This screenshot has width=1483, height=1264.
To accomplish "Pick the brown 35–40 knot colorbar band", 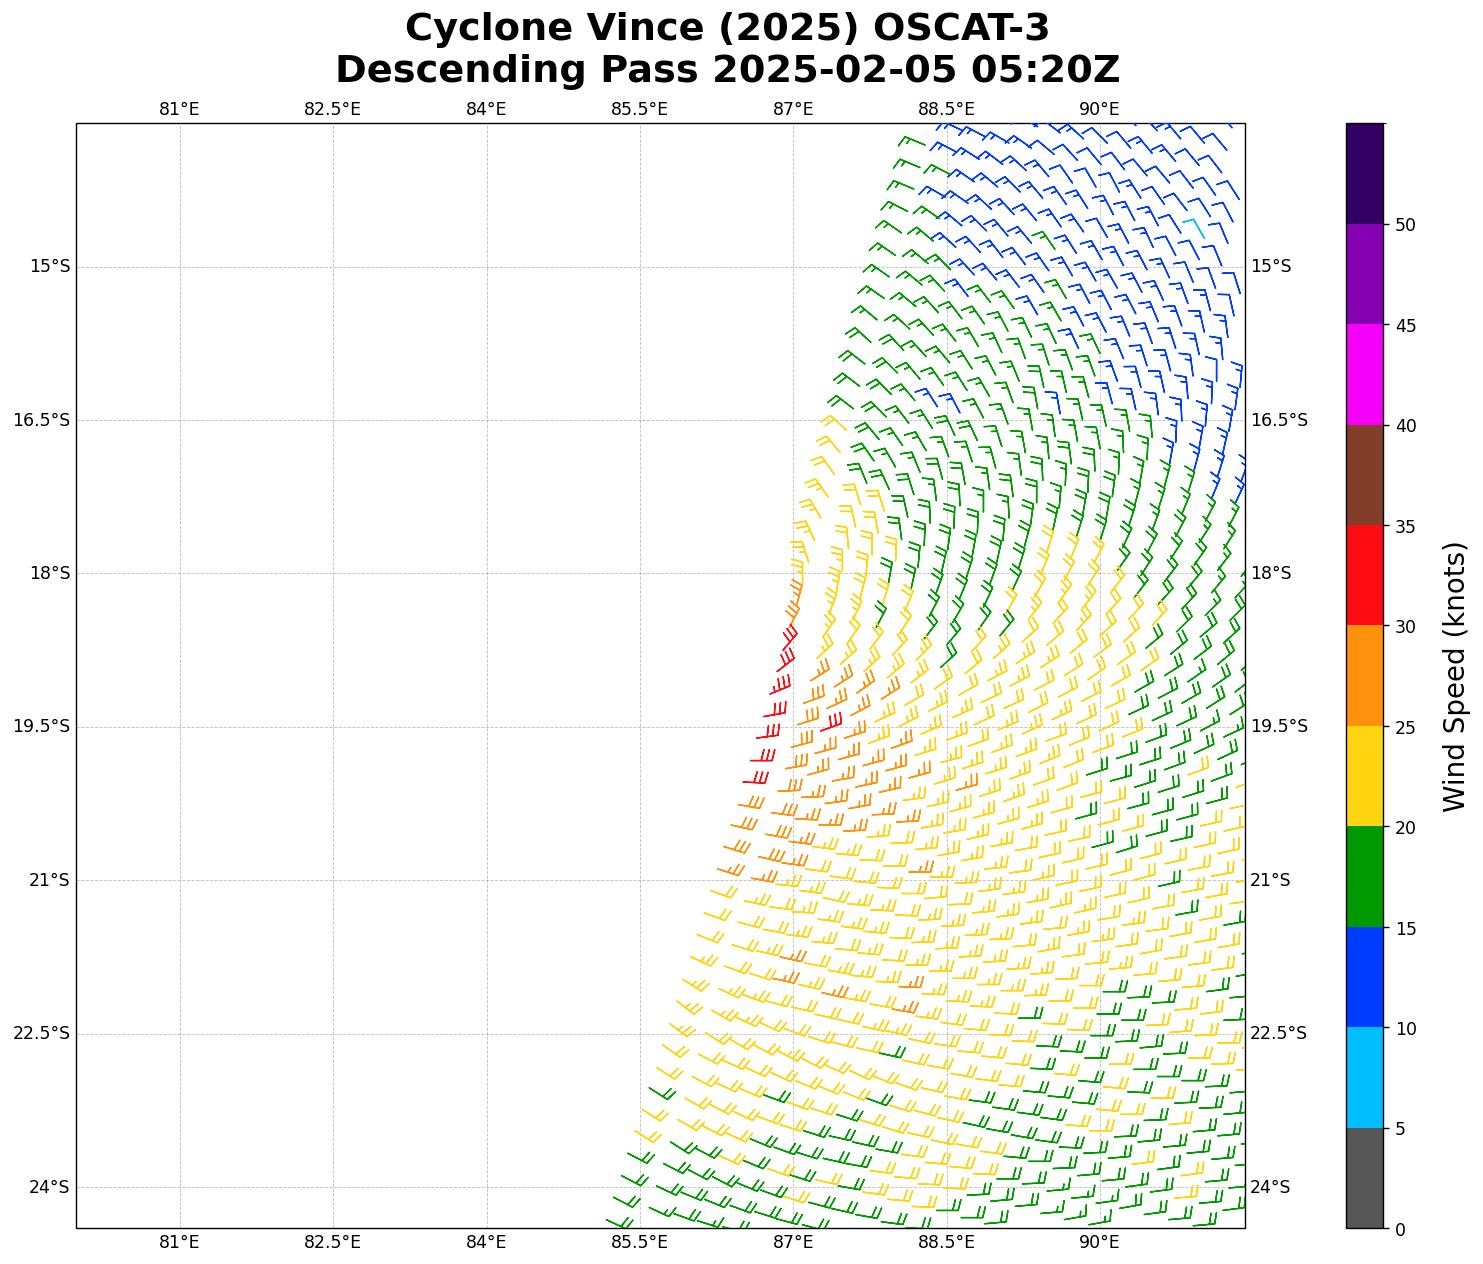I will pos(1364,475).
